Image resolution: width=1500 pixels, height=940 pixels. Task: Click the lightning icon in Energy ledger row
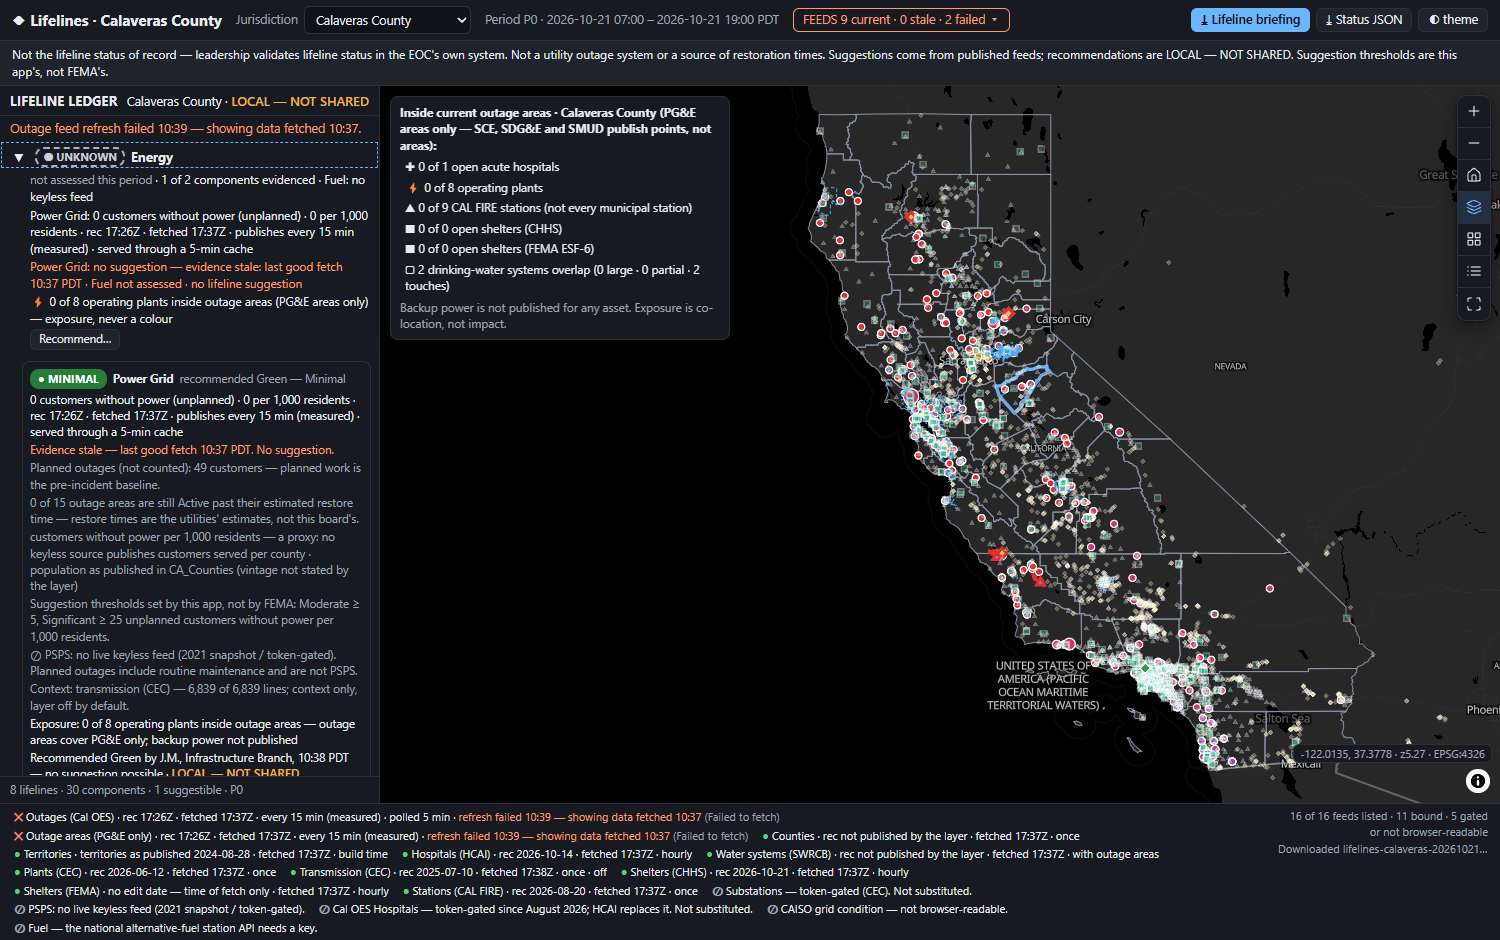pos(38,302)
